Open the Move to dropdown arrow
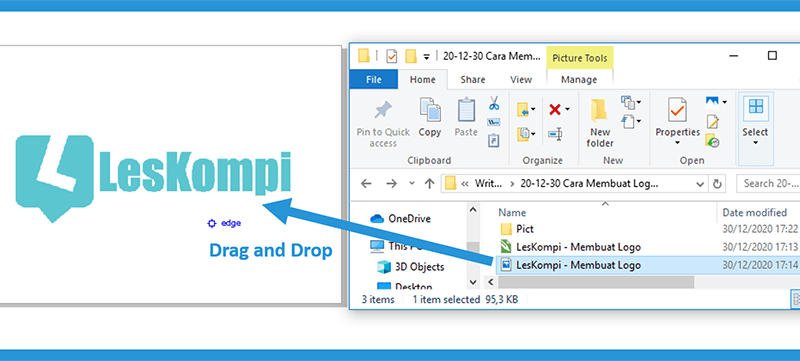This screenshot has width=800, height=361. [x=533, y=110]
